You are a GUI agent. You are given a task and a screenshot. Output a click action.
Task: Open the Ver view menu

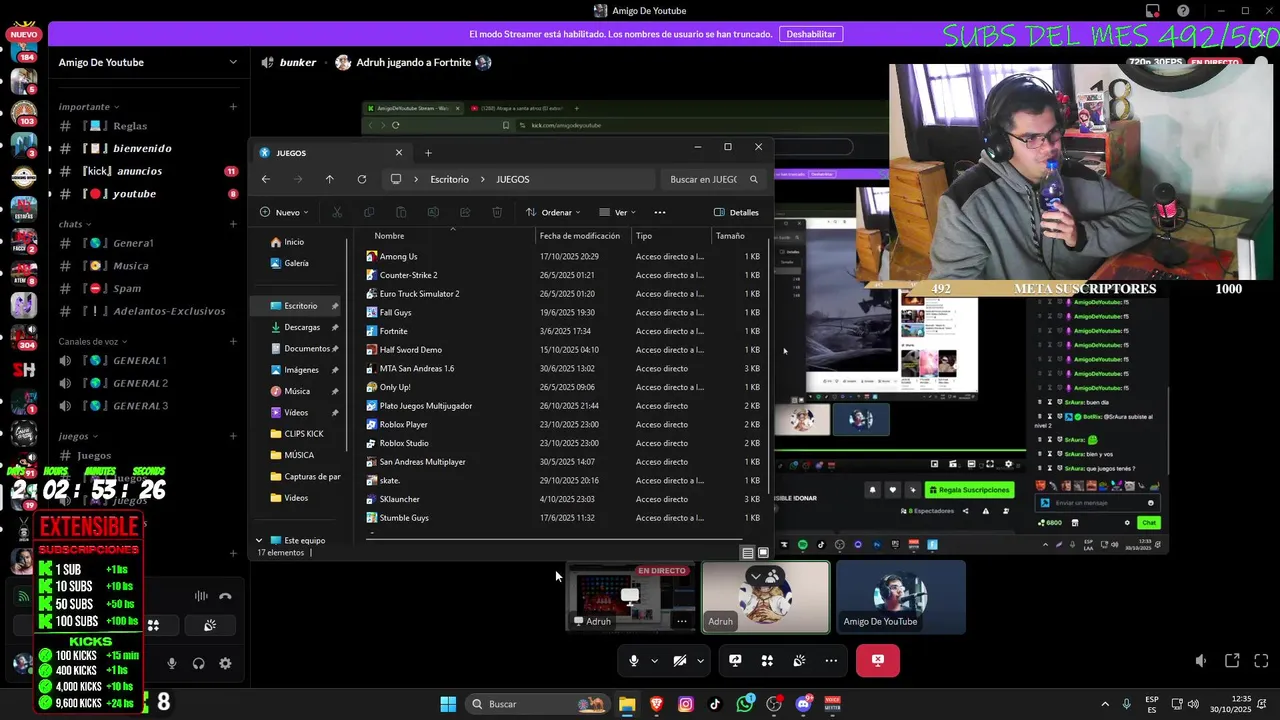pyautogui.click(x=617, y=212)
